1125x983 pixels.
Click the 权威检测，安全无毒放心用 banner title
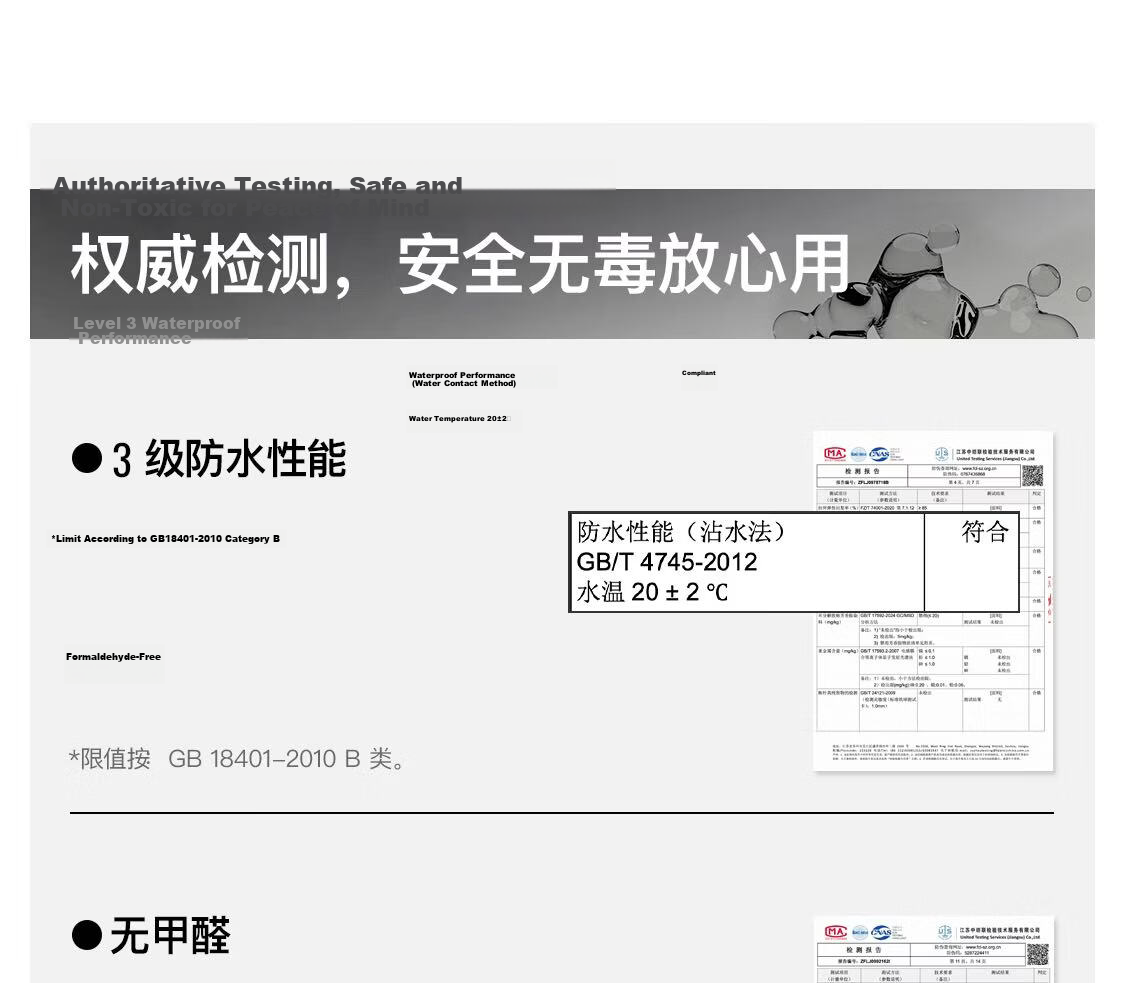pyautogui.click(x=460, y=264)
